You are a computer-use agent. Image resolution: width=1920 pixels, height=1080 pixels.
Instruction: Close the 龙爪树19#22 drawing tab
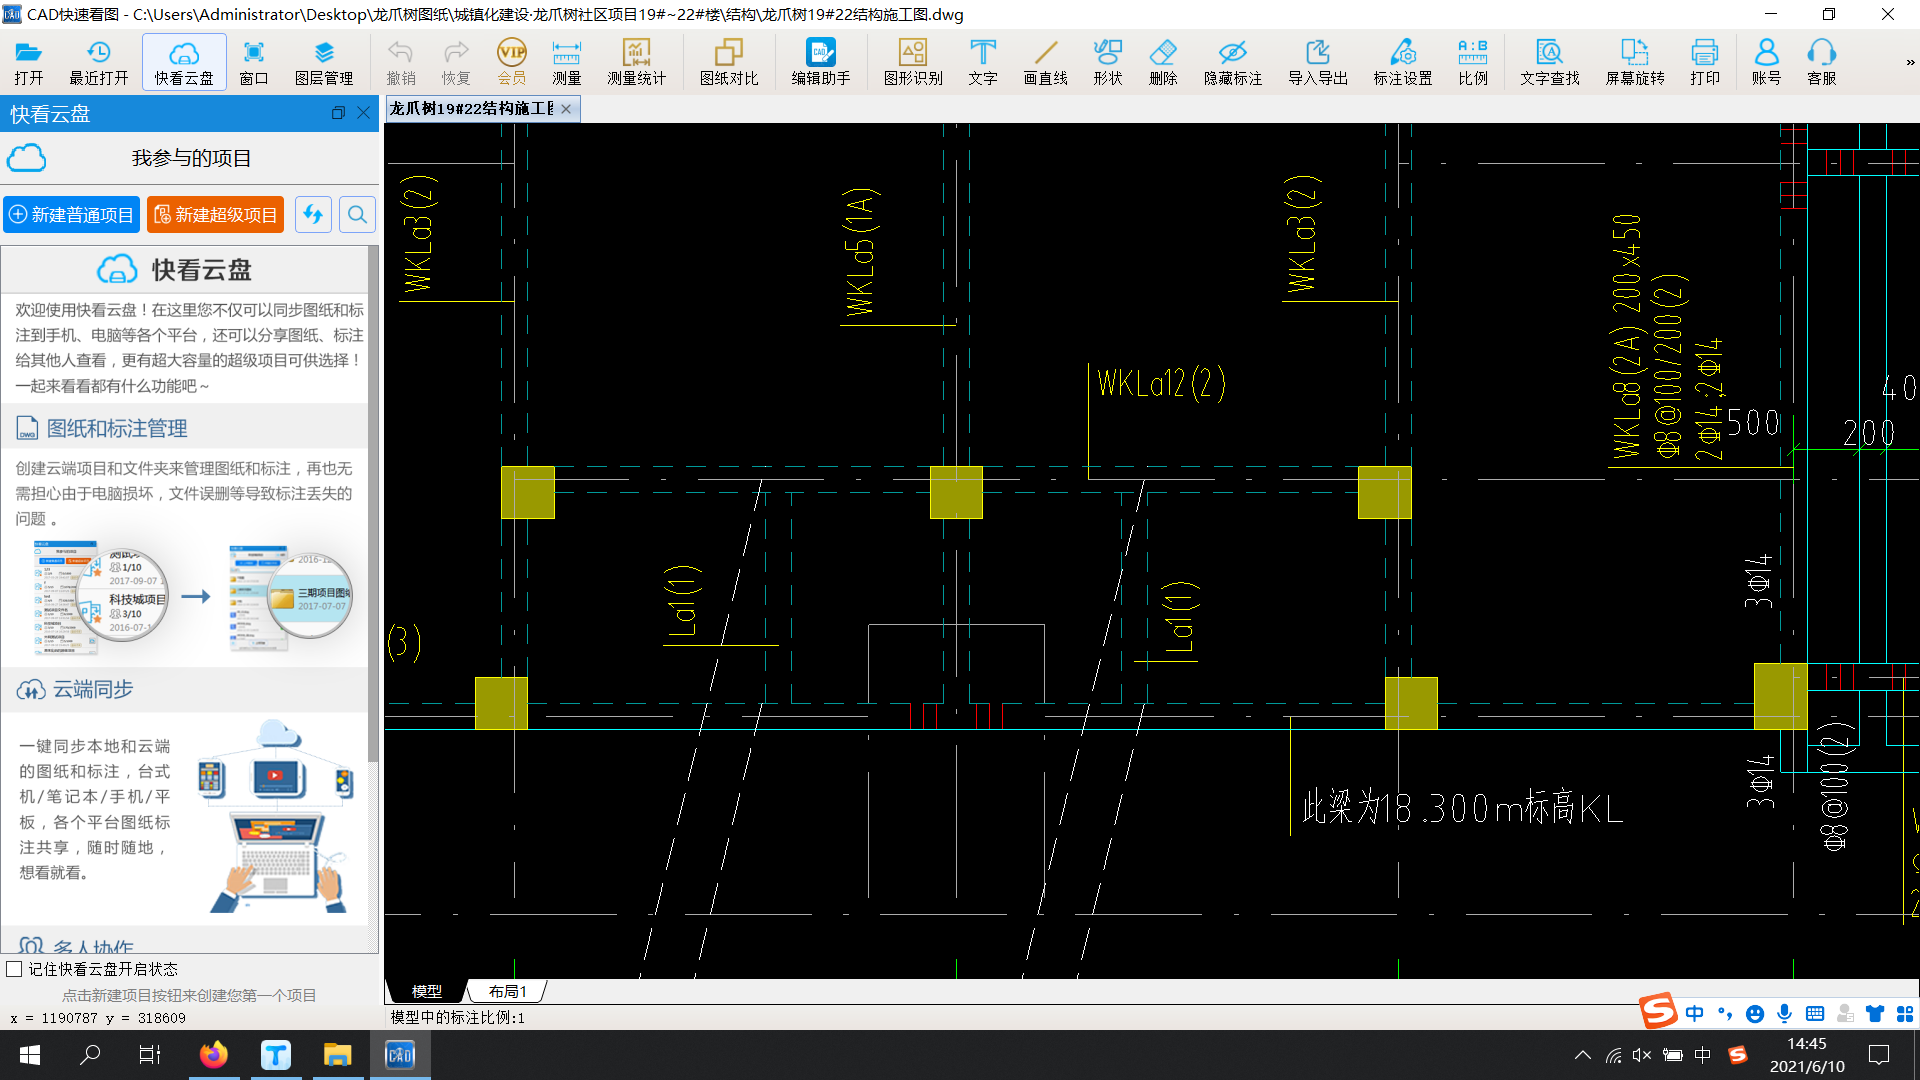tap(566, 109)
